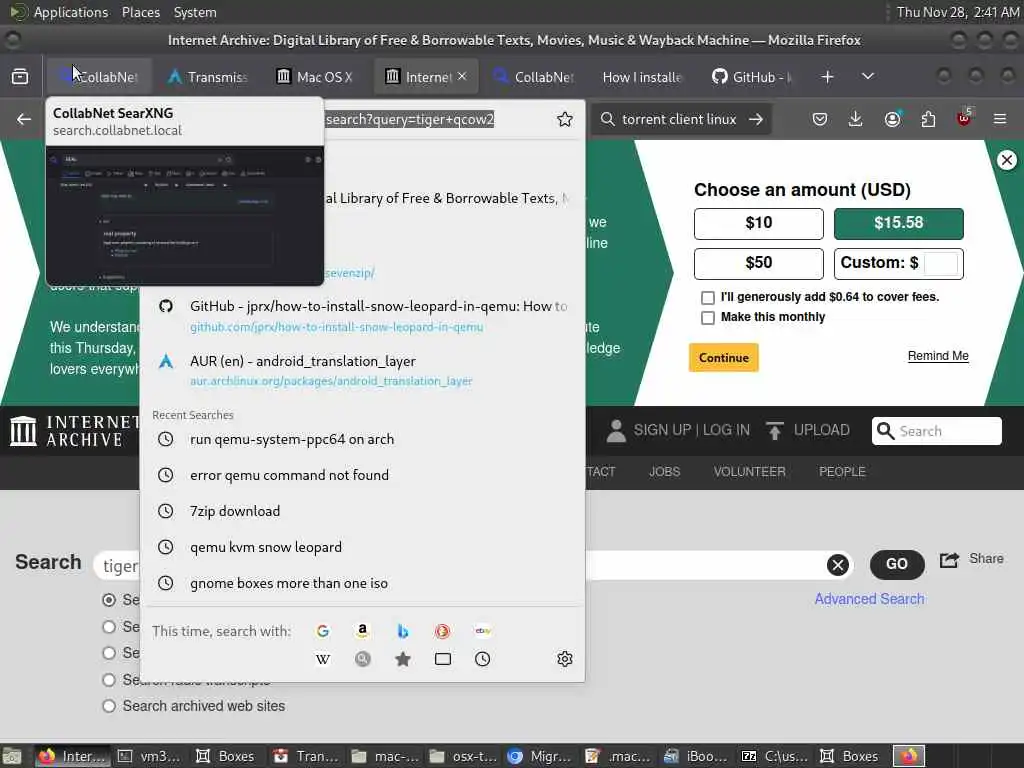Clear the Internet Archive search field
Viewport: 1024px width, 768px height.
[x=838, y=565]
